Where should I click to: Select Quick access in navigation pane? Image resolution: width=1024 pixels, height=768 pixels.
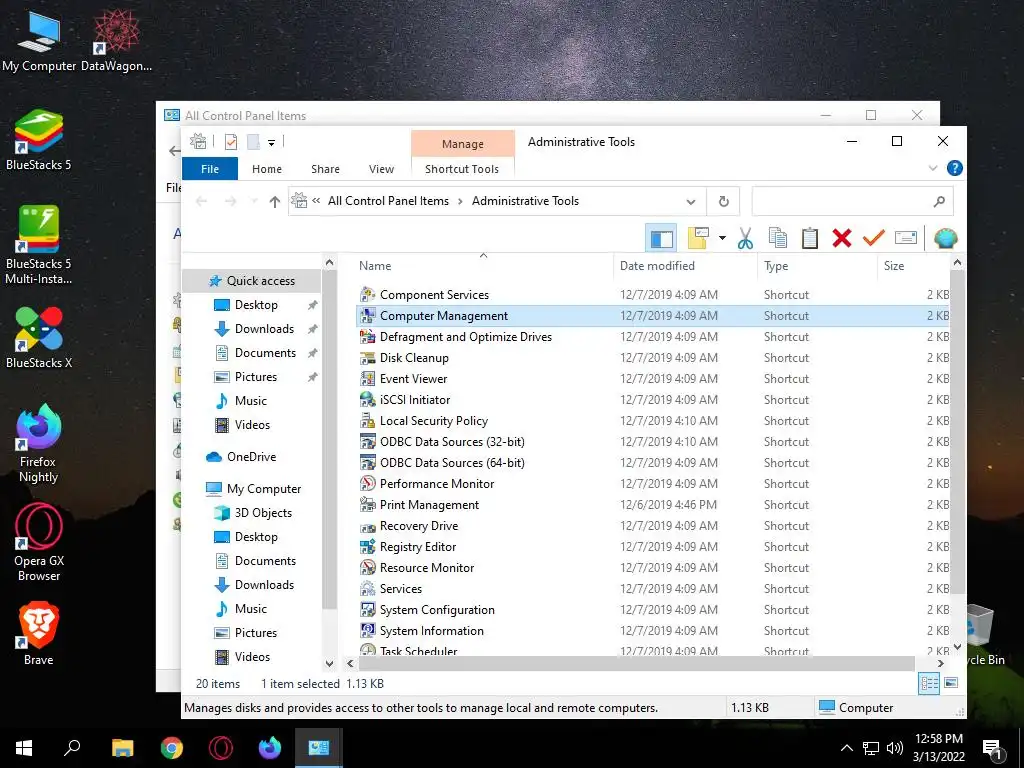click(252, 281)
